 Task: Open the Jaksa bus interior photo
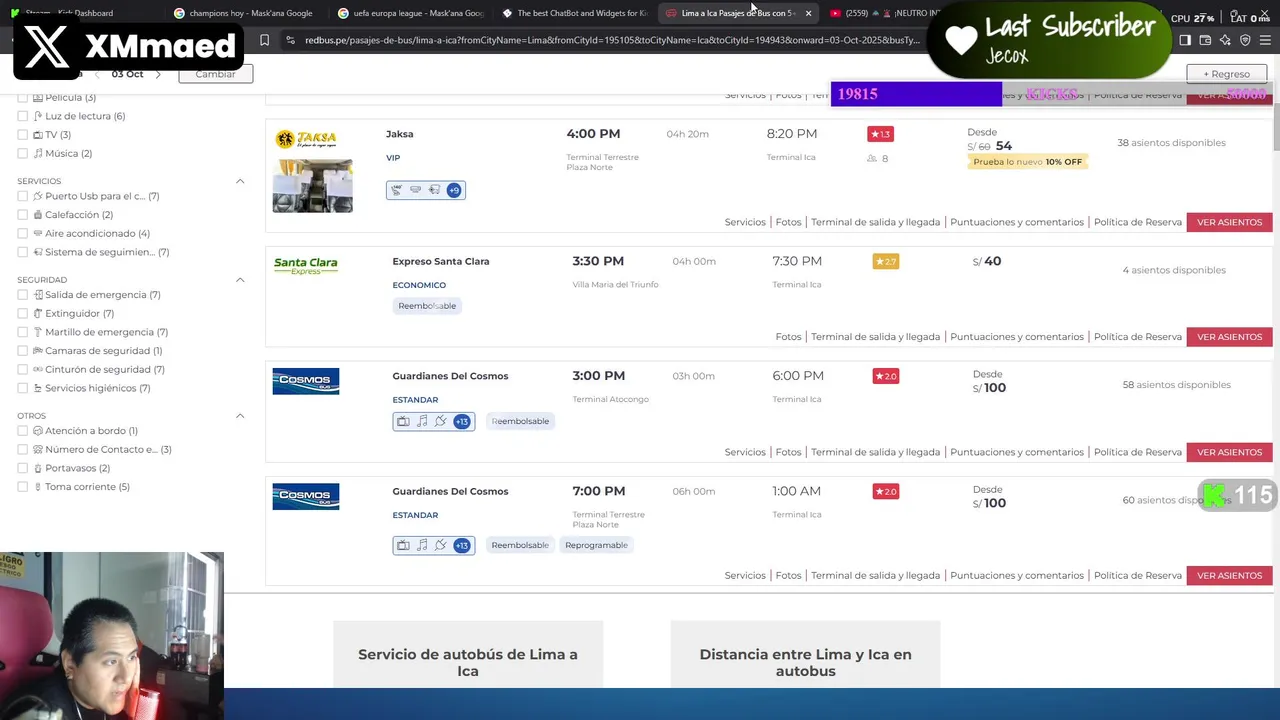click(313, 185)
